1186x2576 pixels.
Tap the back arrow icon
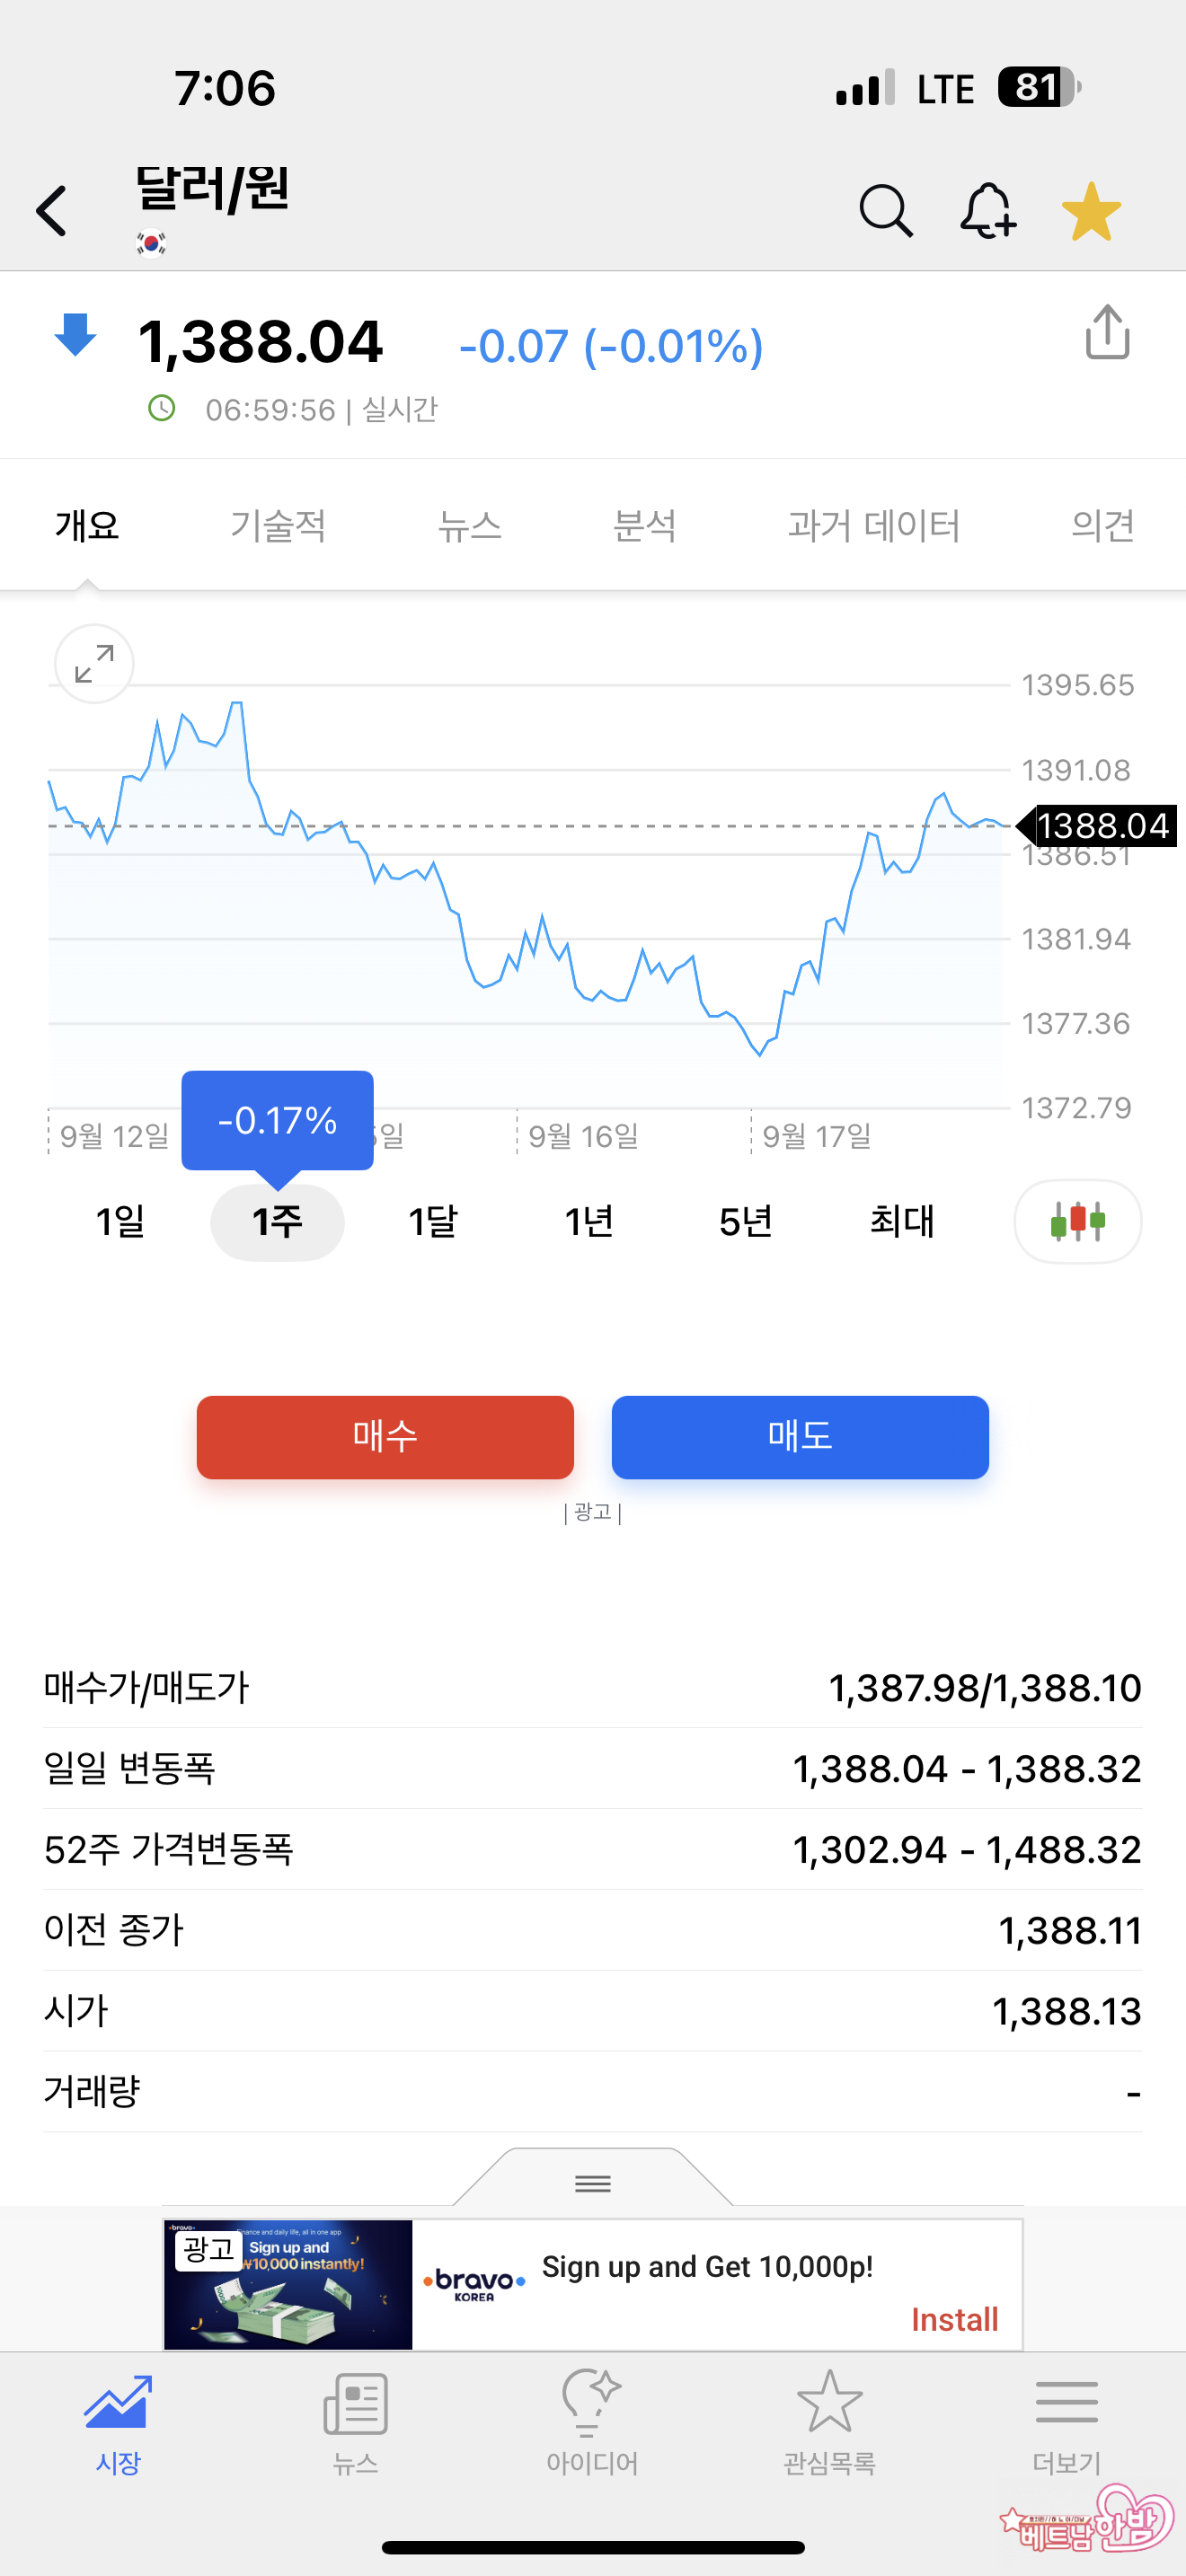52,211
